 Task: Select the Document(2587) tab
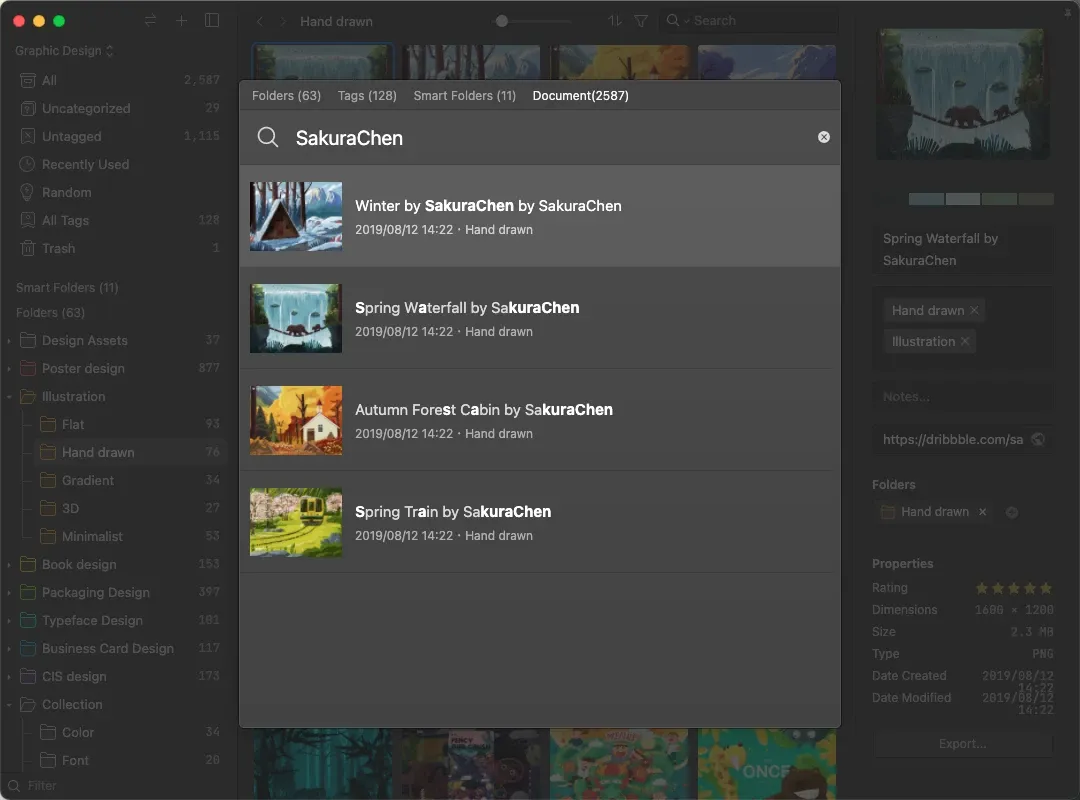(x=581, y=96)
